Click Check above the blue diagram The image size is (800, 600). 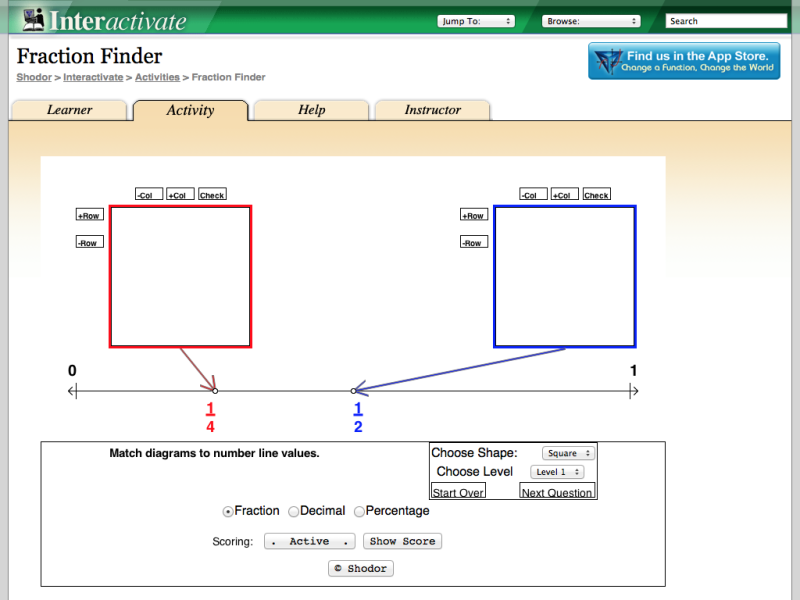point(597,194)
